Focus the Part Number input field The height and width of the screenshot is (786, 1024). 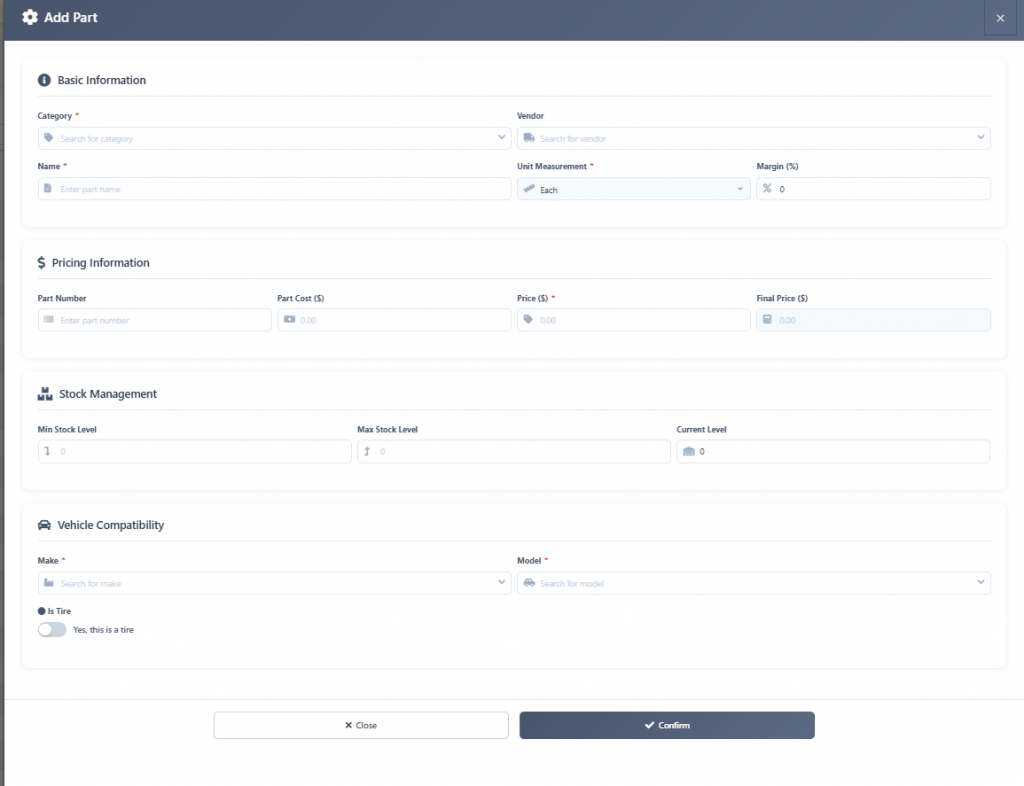point(160,320)
